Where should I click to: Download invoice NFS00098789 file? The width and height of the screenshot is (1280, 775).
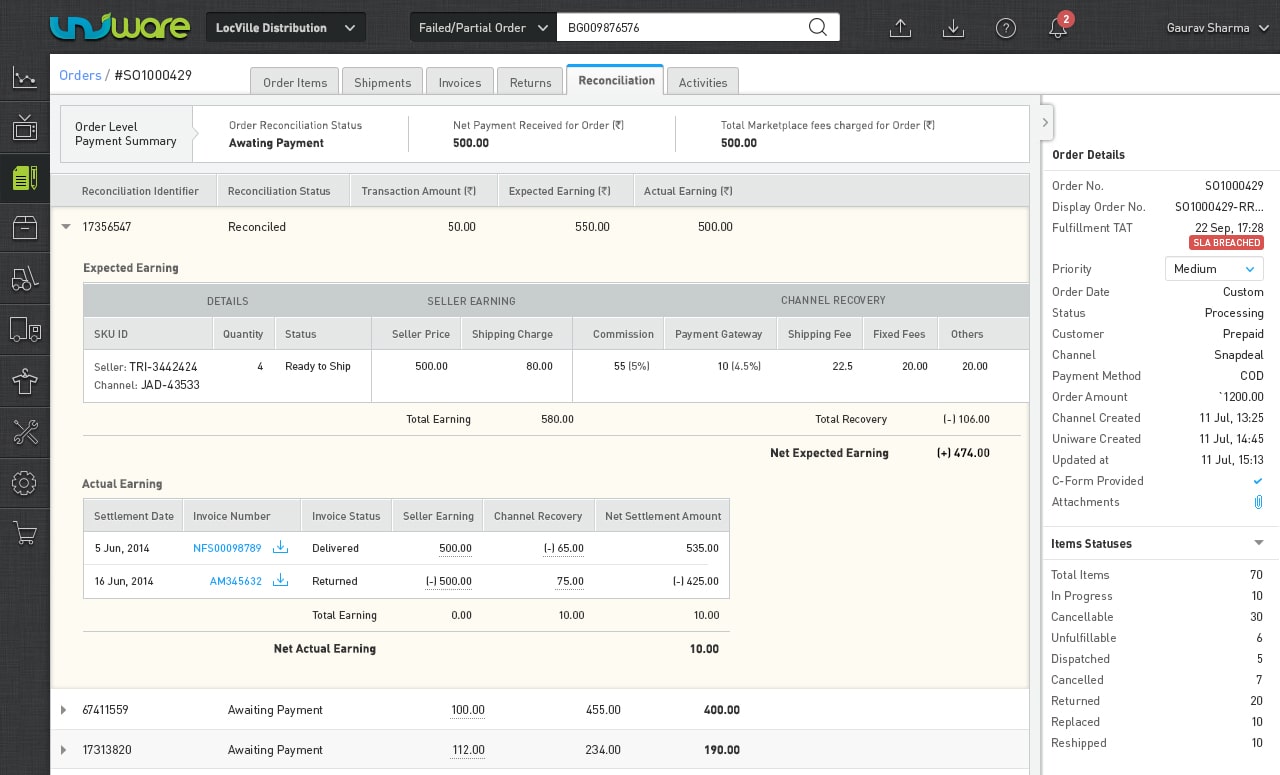[x=280, y=548]
